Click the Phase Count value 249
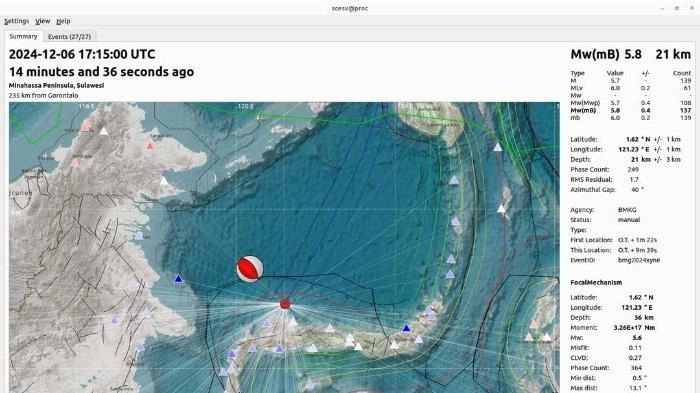Screen dimensions: 700x393 click(x=633, y=170)
